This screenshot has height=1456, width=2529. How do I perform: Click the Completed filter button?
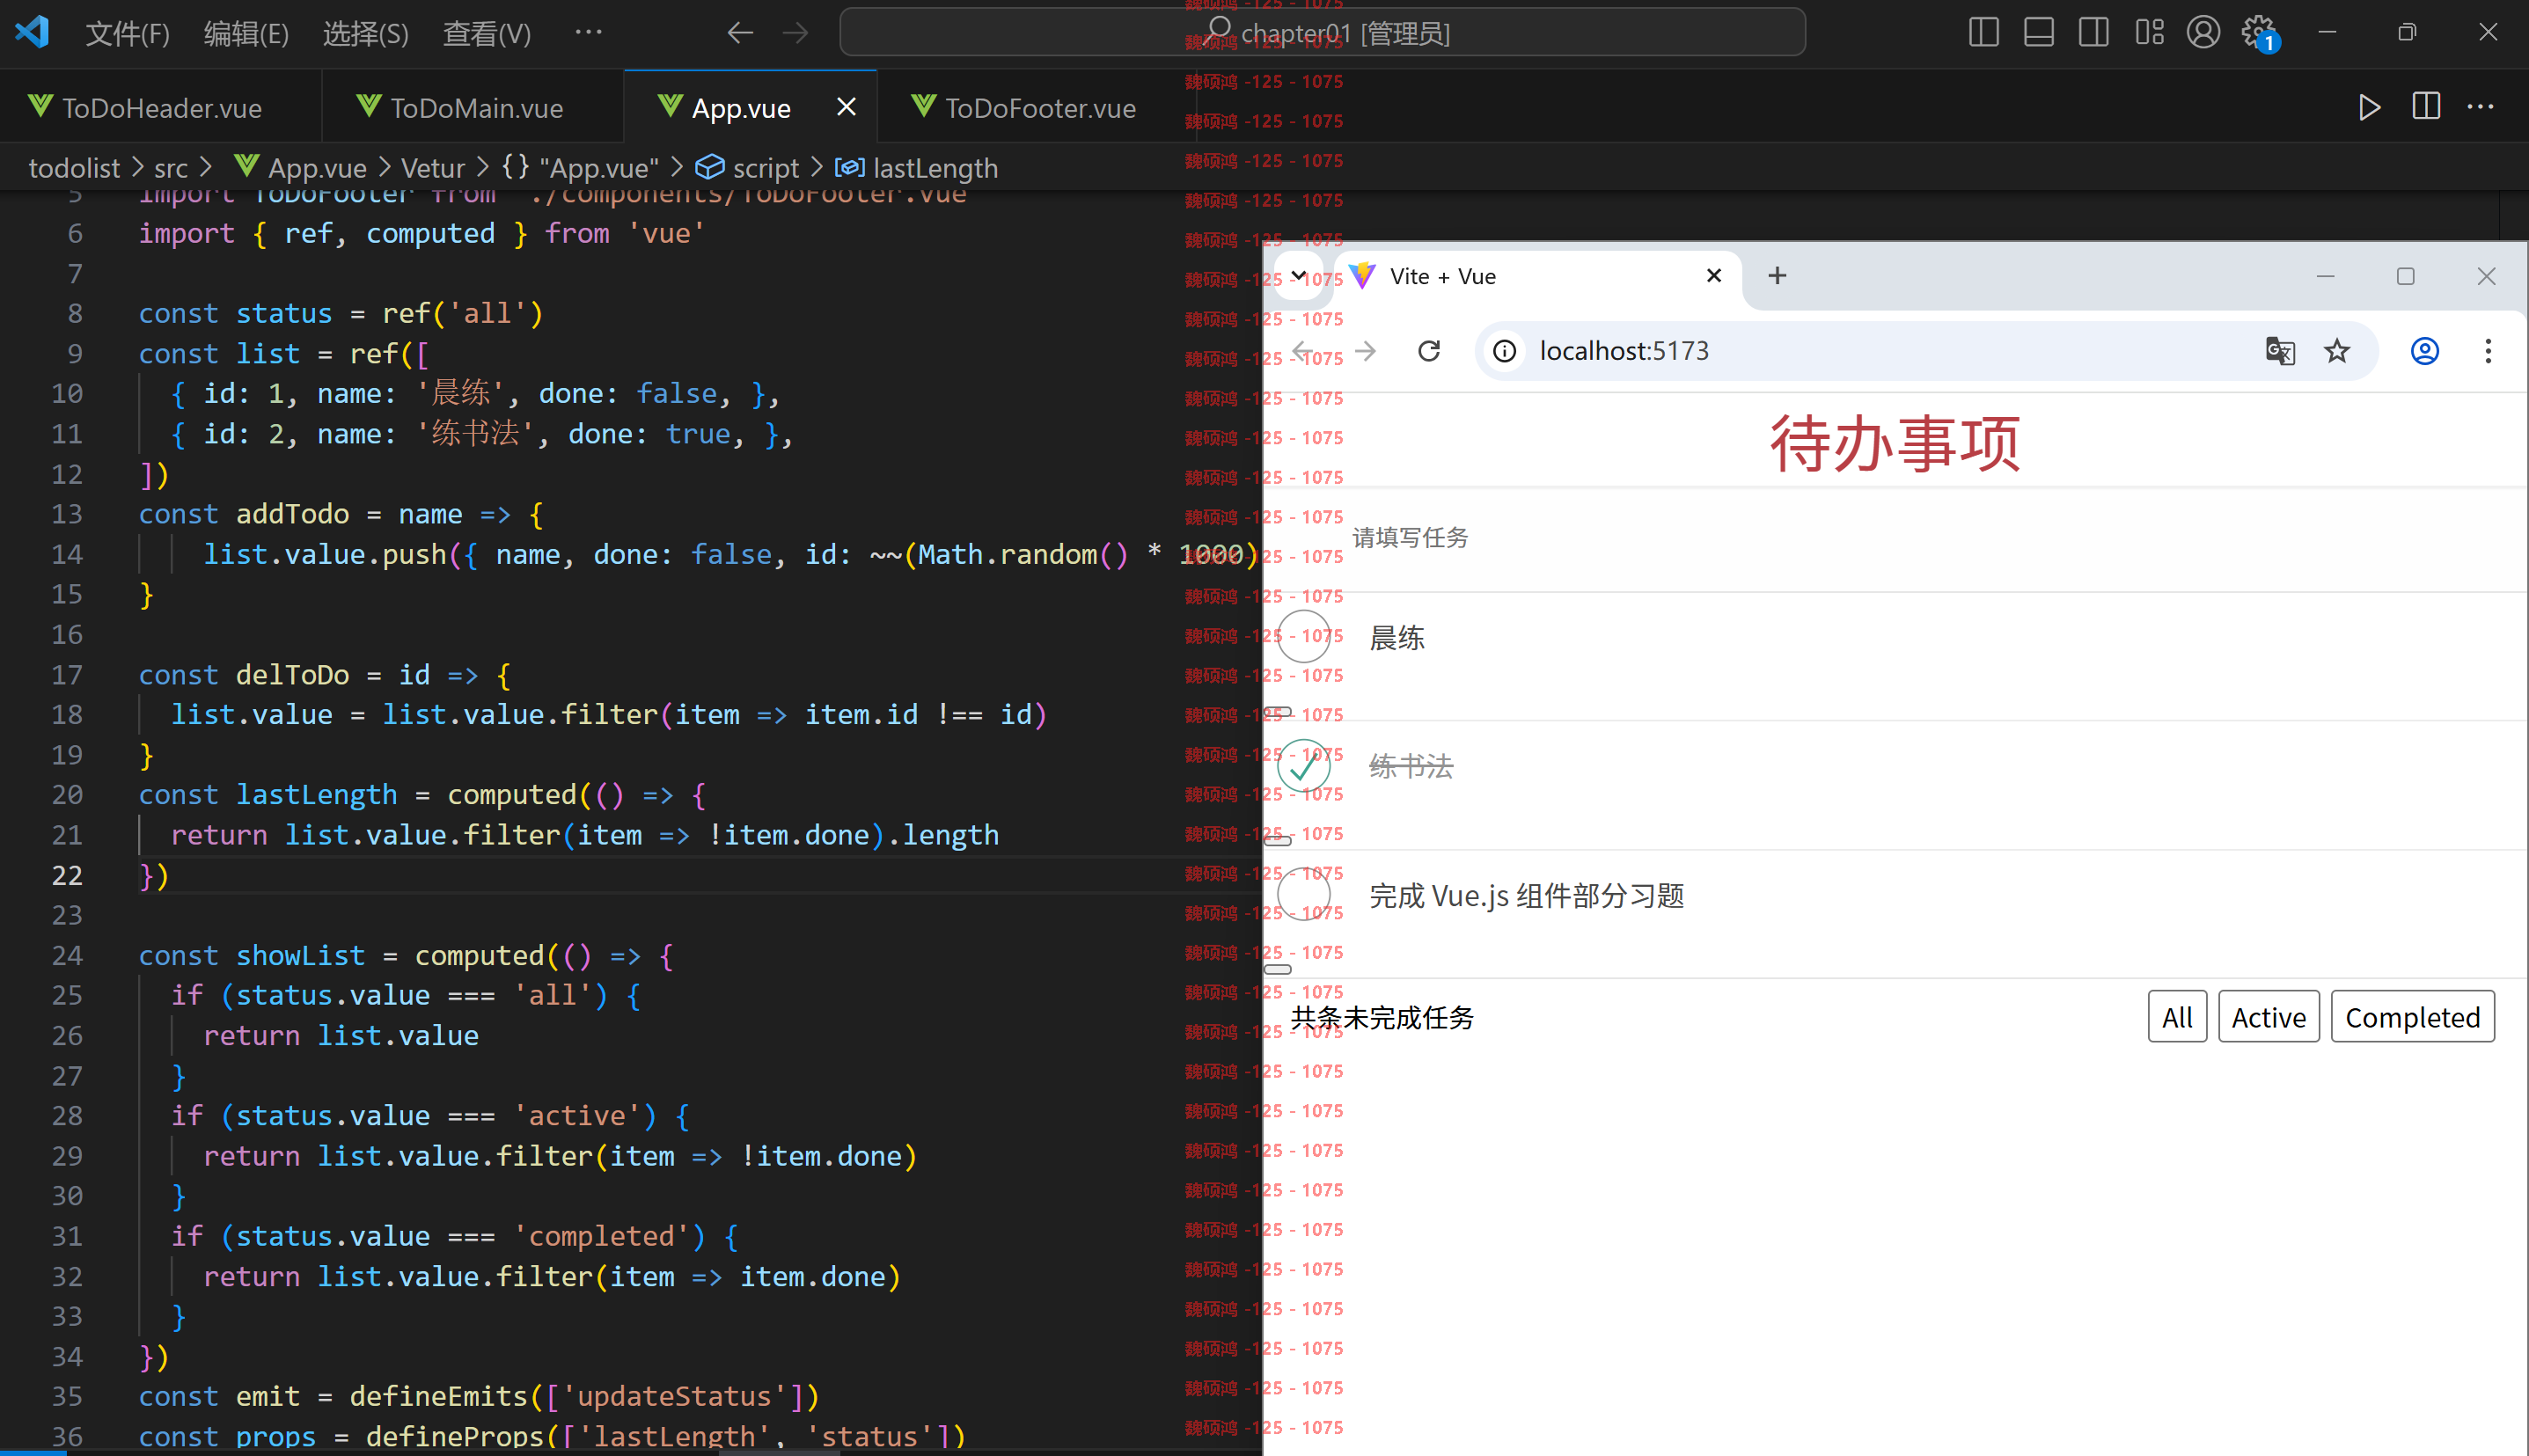2412,1017
